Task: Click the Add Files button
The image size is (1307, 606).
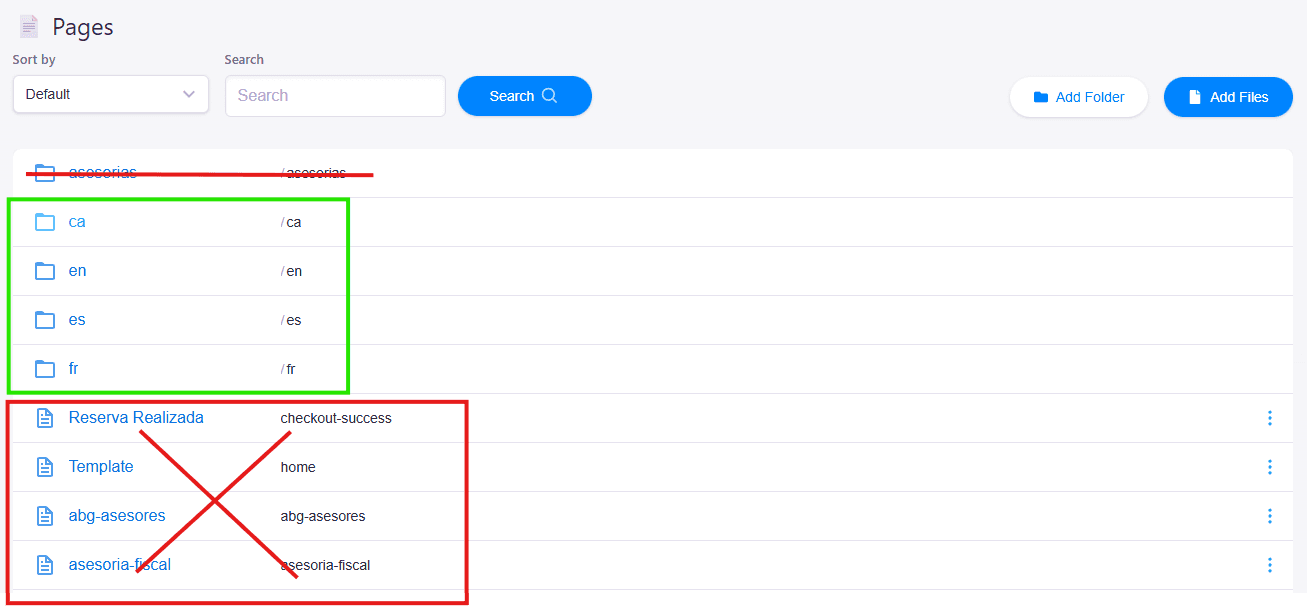Action: (x=1228, y=97)
